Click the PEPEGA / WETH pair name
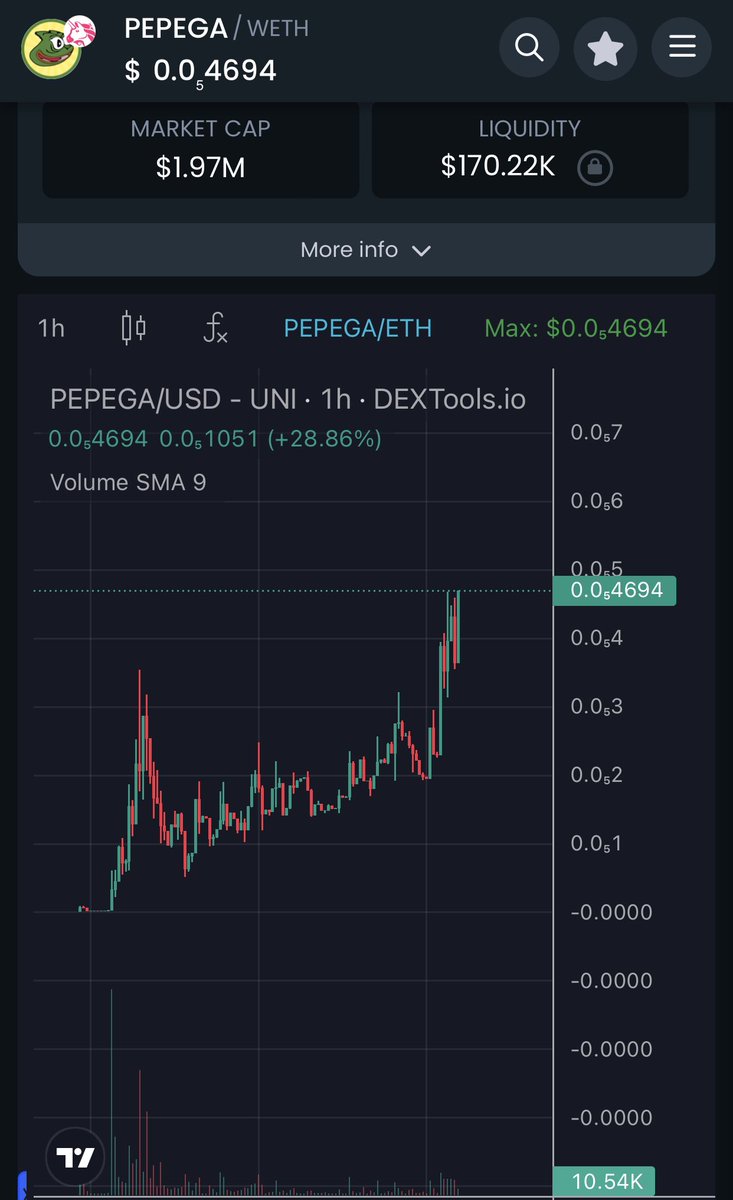The image size is (733, 1200). point(216,28)
